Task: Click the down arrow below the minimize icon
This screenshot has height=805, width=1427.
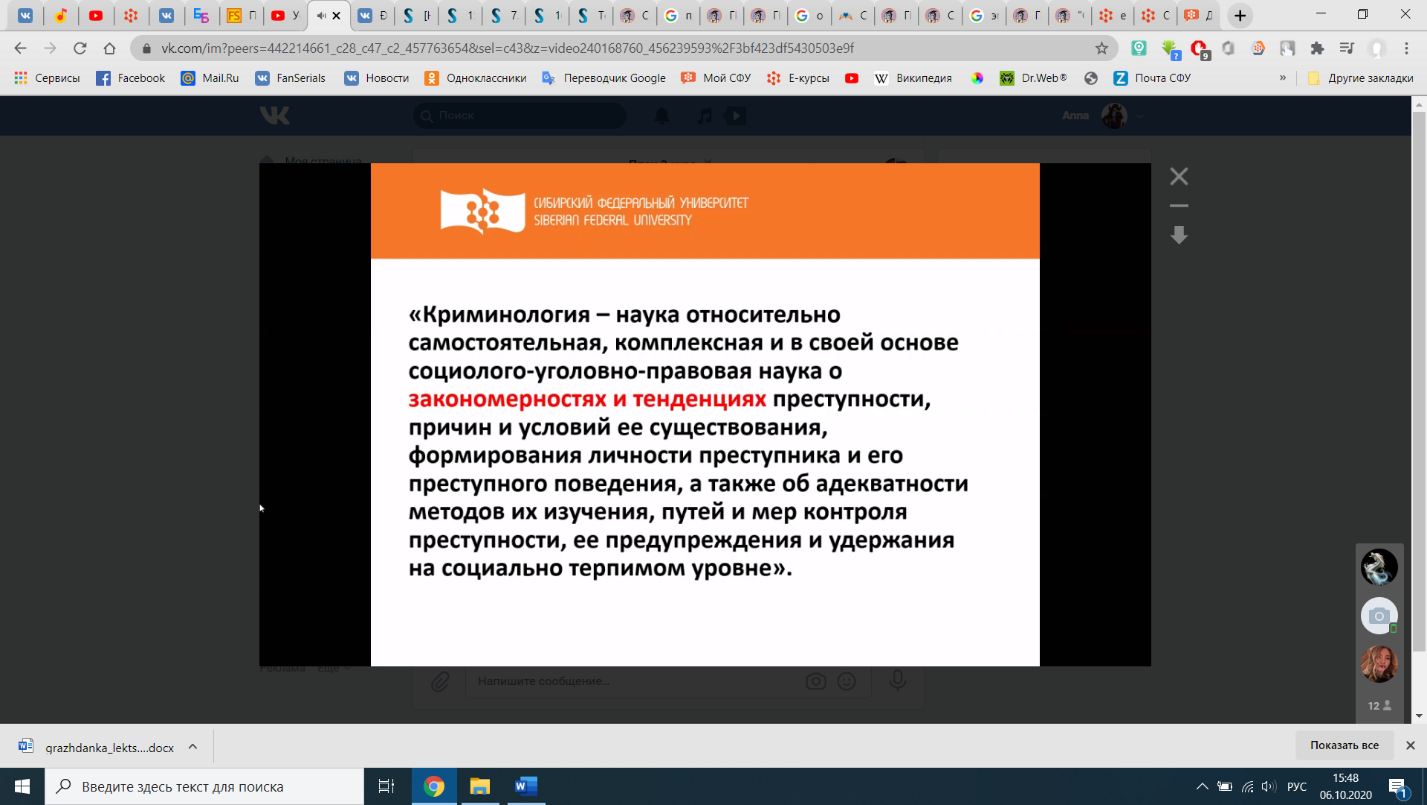Action: click(1179, 235)
